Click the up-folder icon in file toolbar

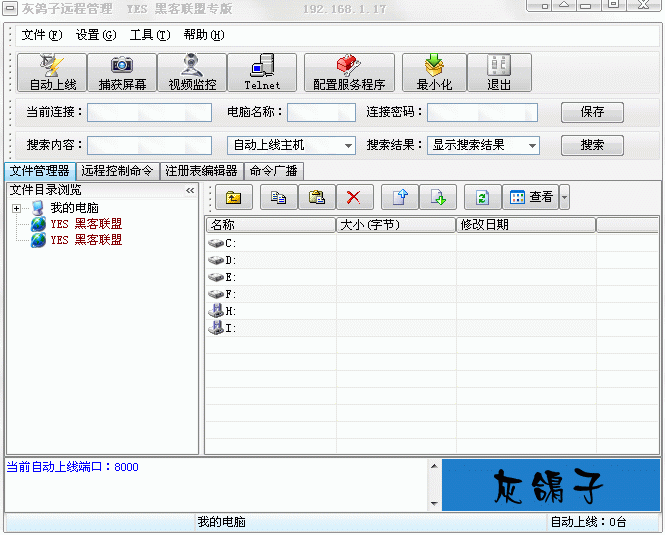(x=233, y=198)
